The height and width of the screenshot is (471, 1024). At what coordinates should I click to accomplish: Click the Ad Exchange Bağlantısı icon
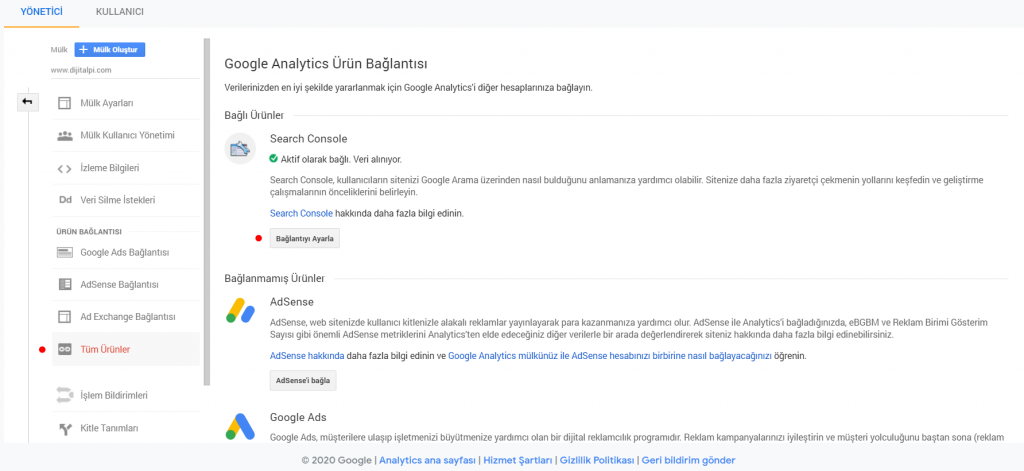click(64, 317)
